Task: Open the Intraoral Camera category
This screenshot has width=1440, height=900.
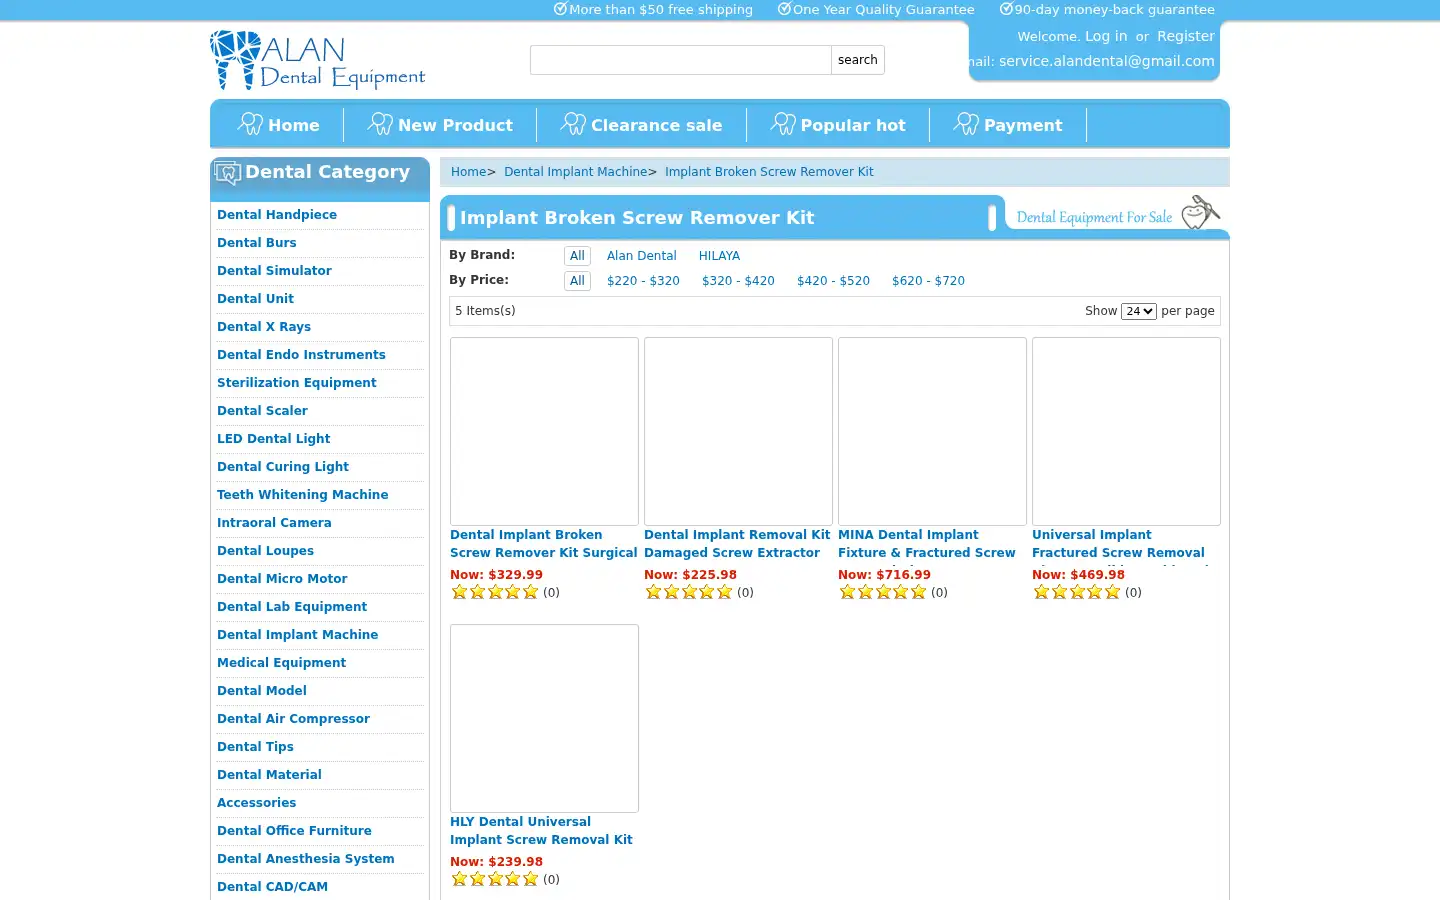Action: pyautogui.click(x=274, y=523)
